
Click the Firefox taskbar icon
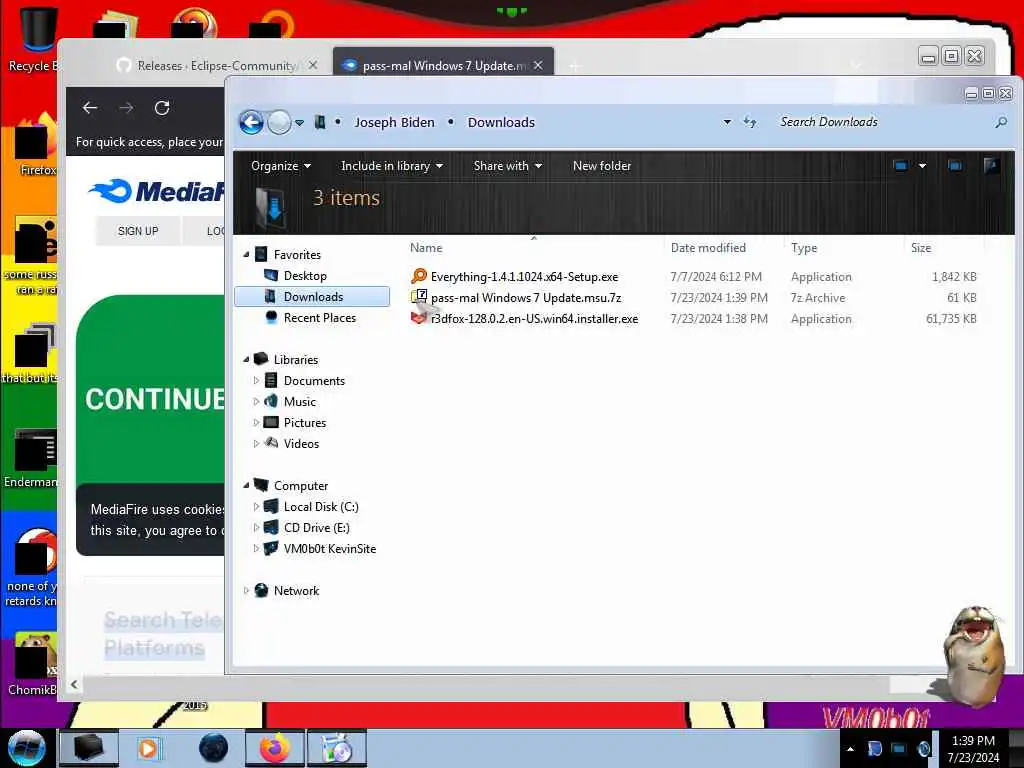click(275, 748)
